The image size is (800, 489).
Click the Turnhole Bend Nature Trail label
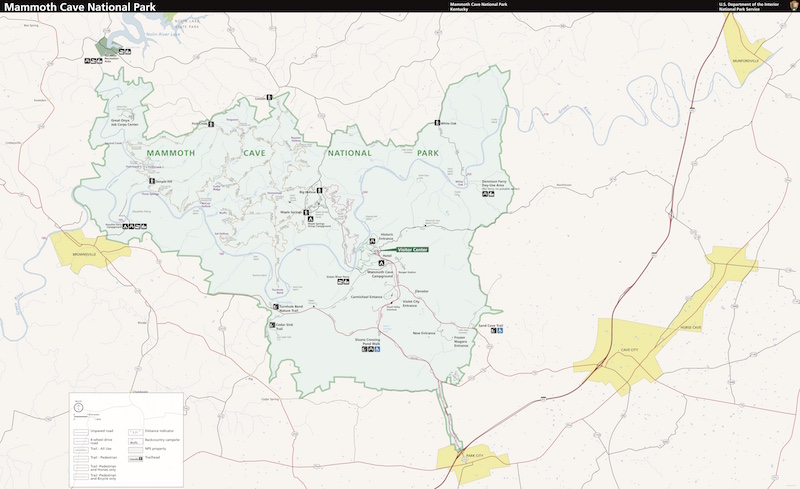(291, 308)
